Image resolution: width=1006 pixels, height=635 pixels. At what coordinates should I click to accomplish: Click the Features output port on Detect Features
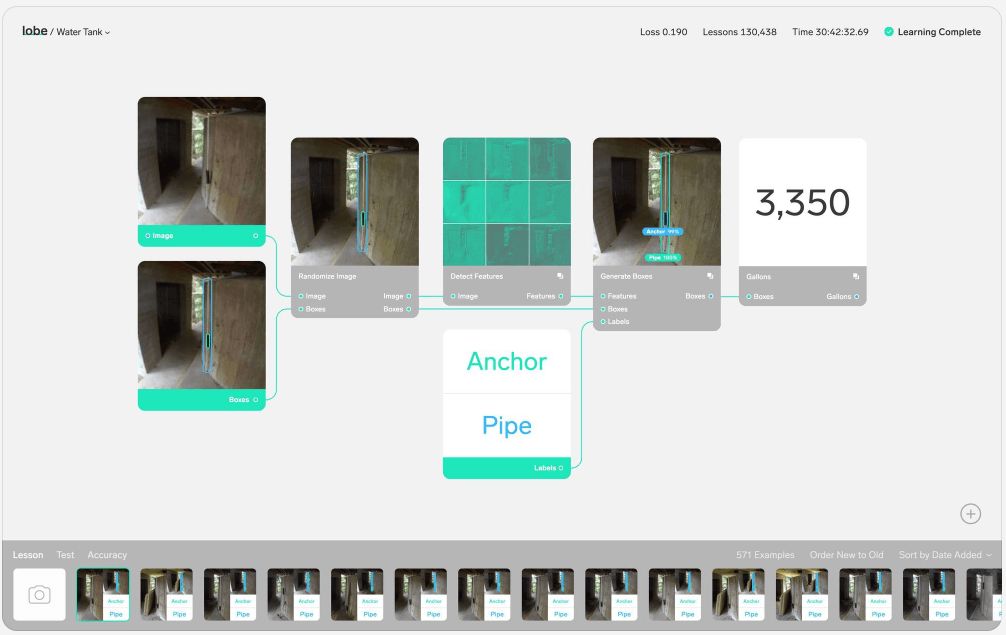(561, 297)
